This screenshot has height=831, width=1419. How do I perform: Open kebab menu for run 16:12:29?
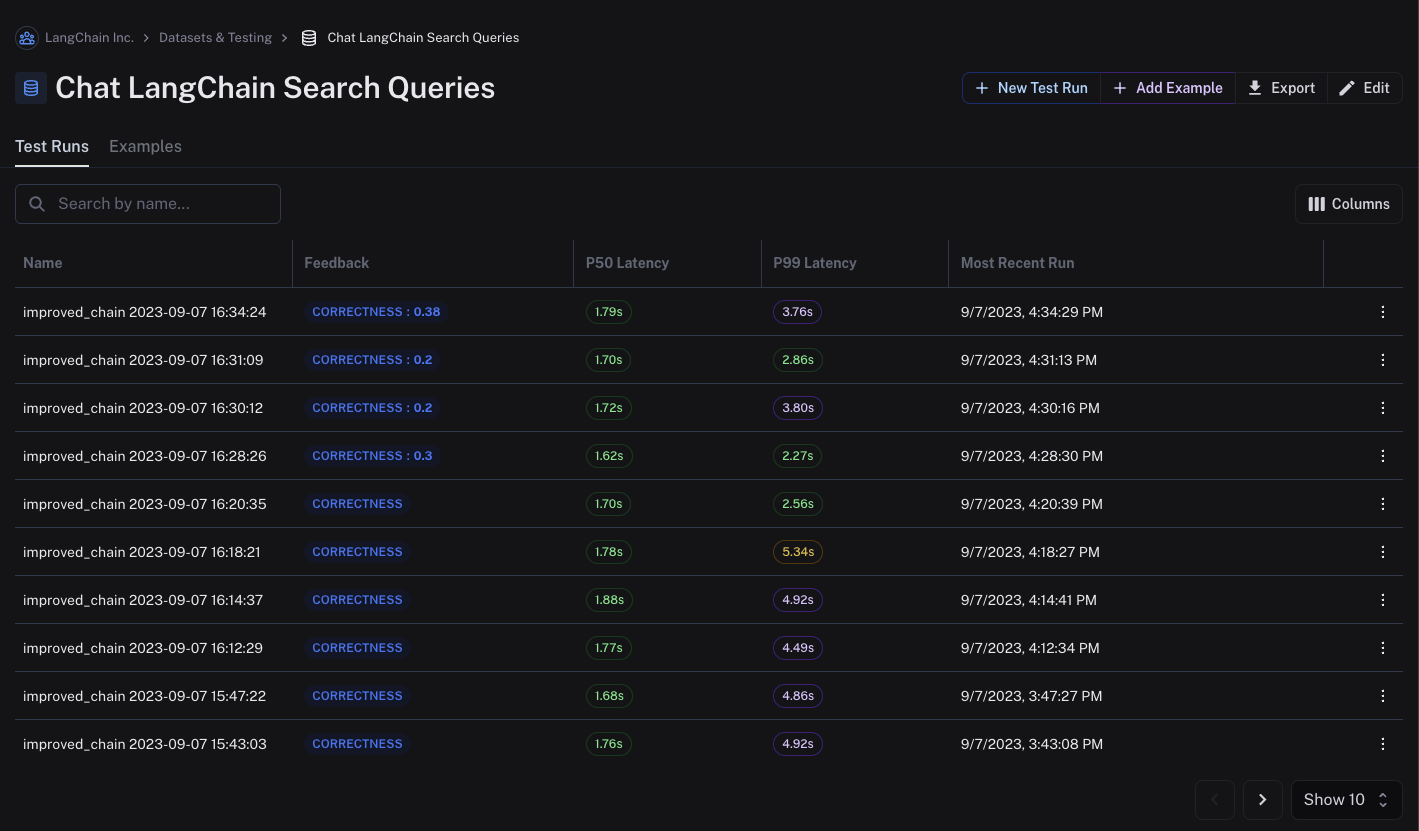(1383, 648)
